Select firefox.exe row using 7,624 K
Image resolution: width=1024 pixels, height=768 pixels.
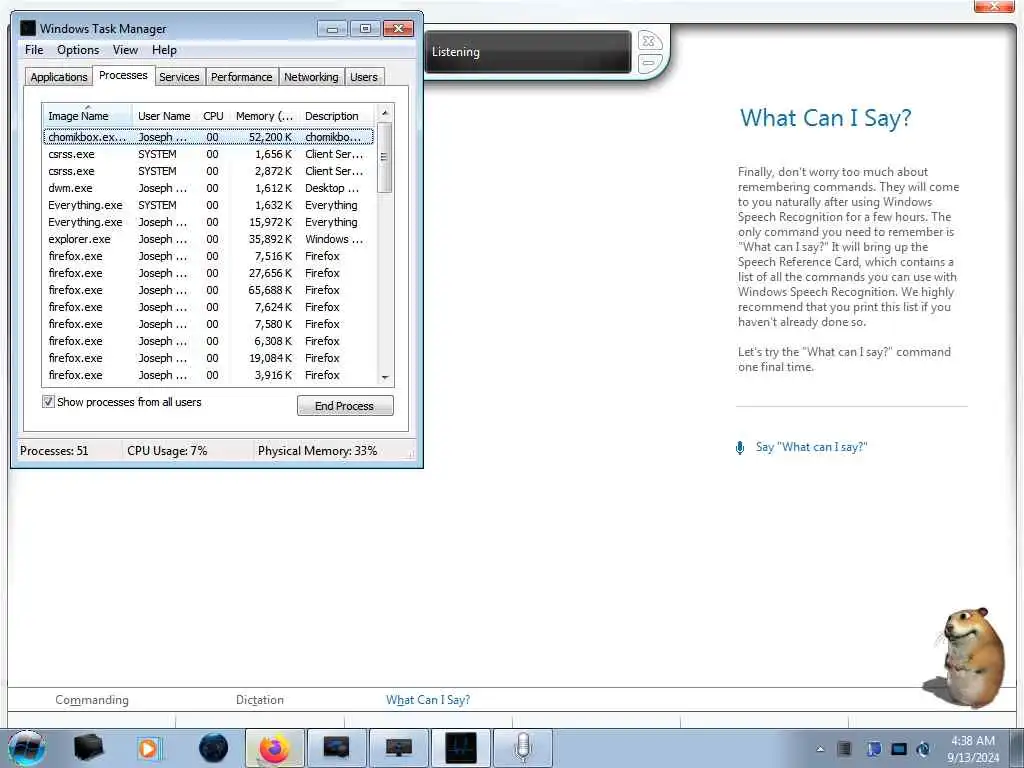click(x=208, y=307)
